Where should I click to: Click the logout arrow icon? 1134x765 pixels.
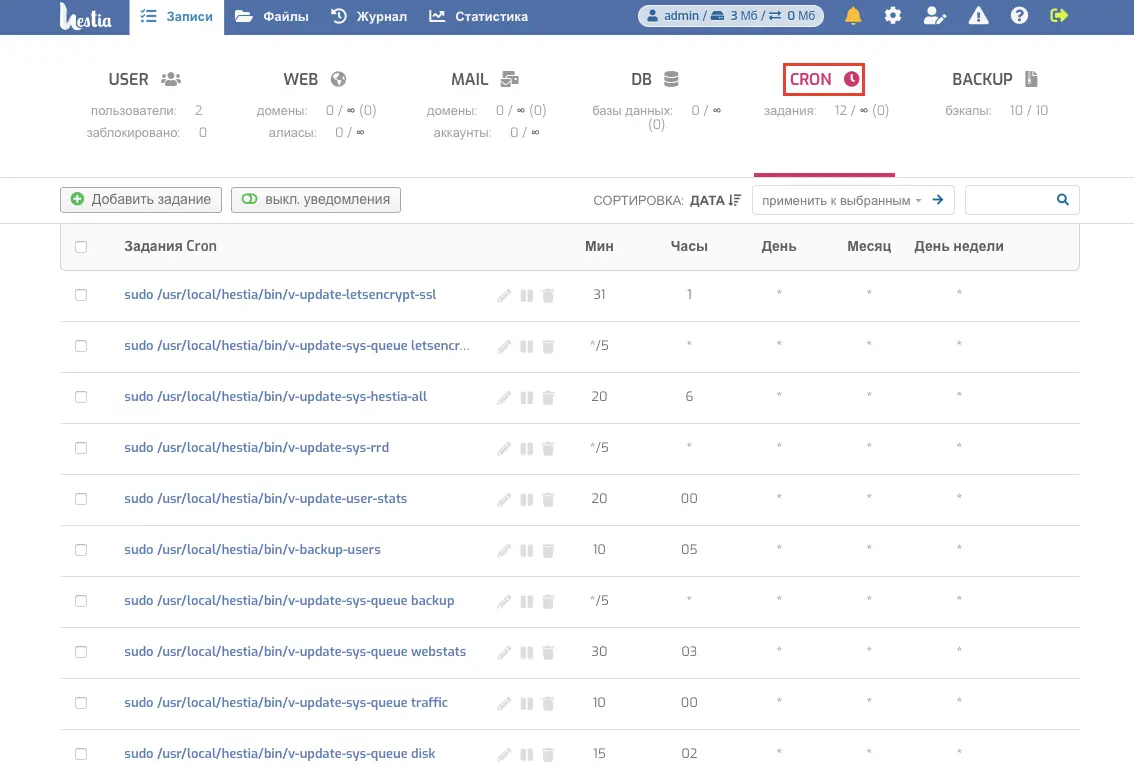1059,16
